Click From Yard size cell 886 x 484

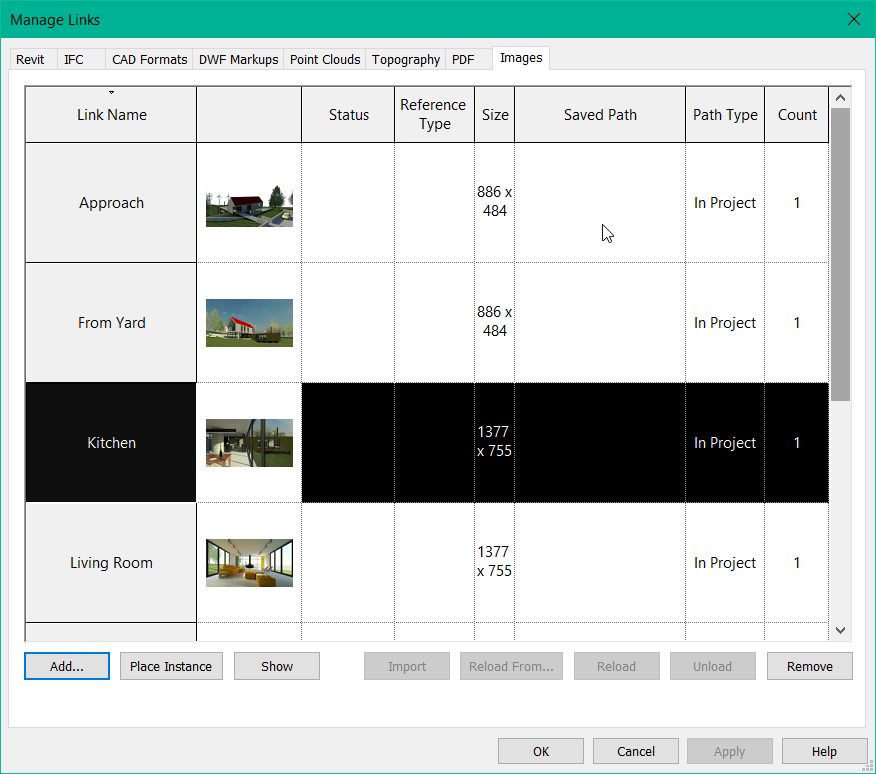tap(494, 321)
